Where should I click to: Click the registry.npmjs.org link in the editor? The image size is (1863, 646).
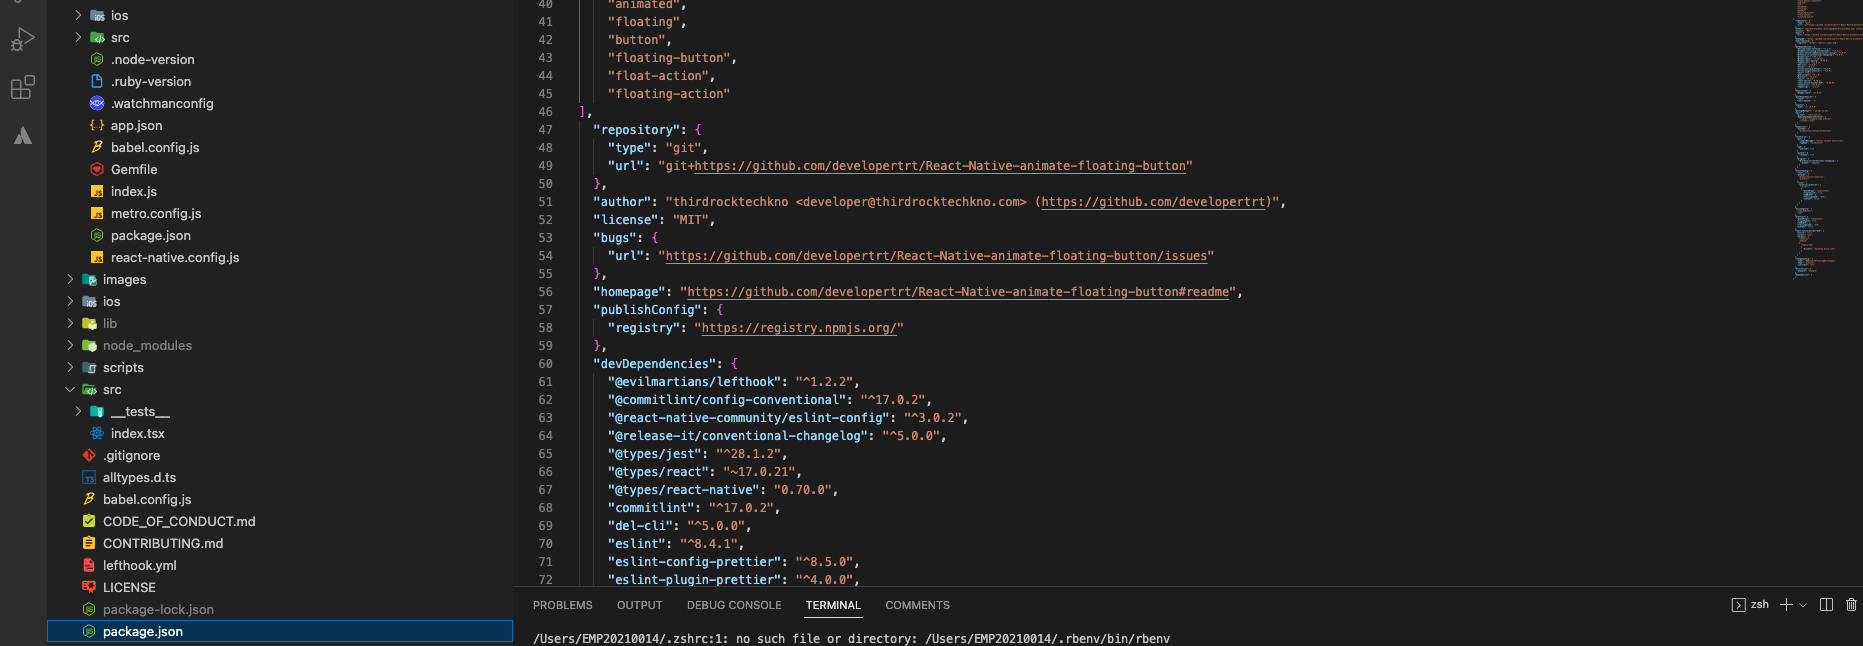[x=799, y=328]
